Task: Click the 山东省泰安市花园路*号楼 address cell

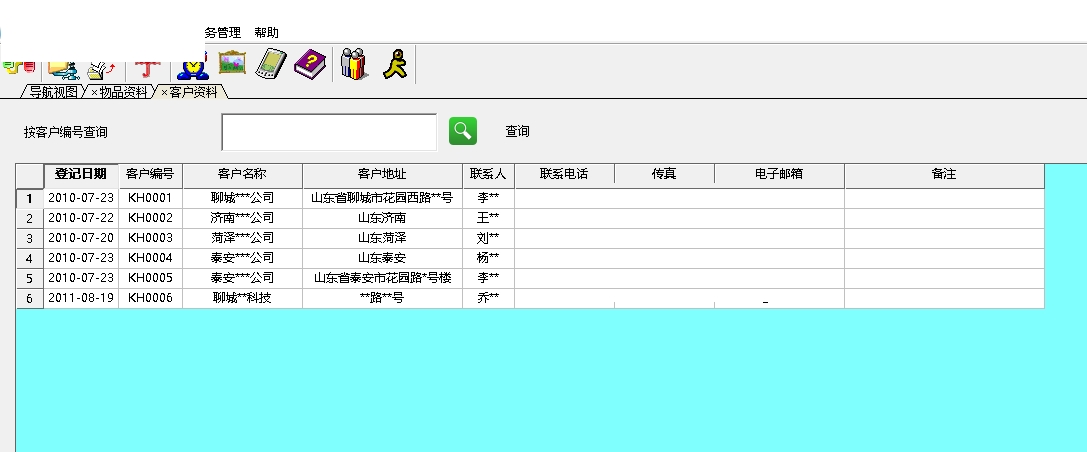Action: (x=382, y=278)
